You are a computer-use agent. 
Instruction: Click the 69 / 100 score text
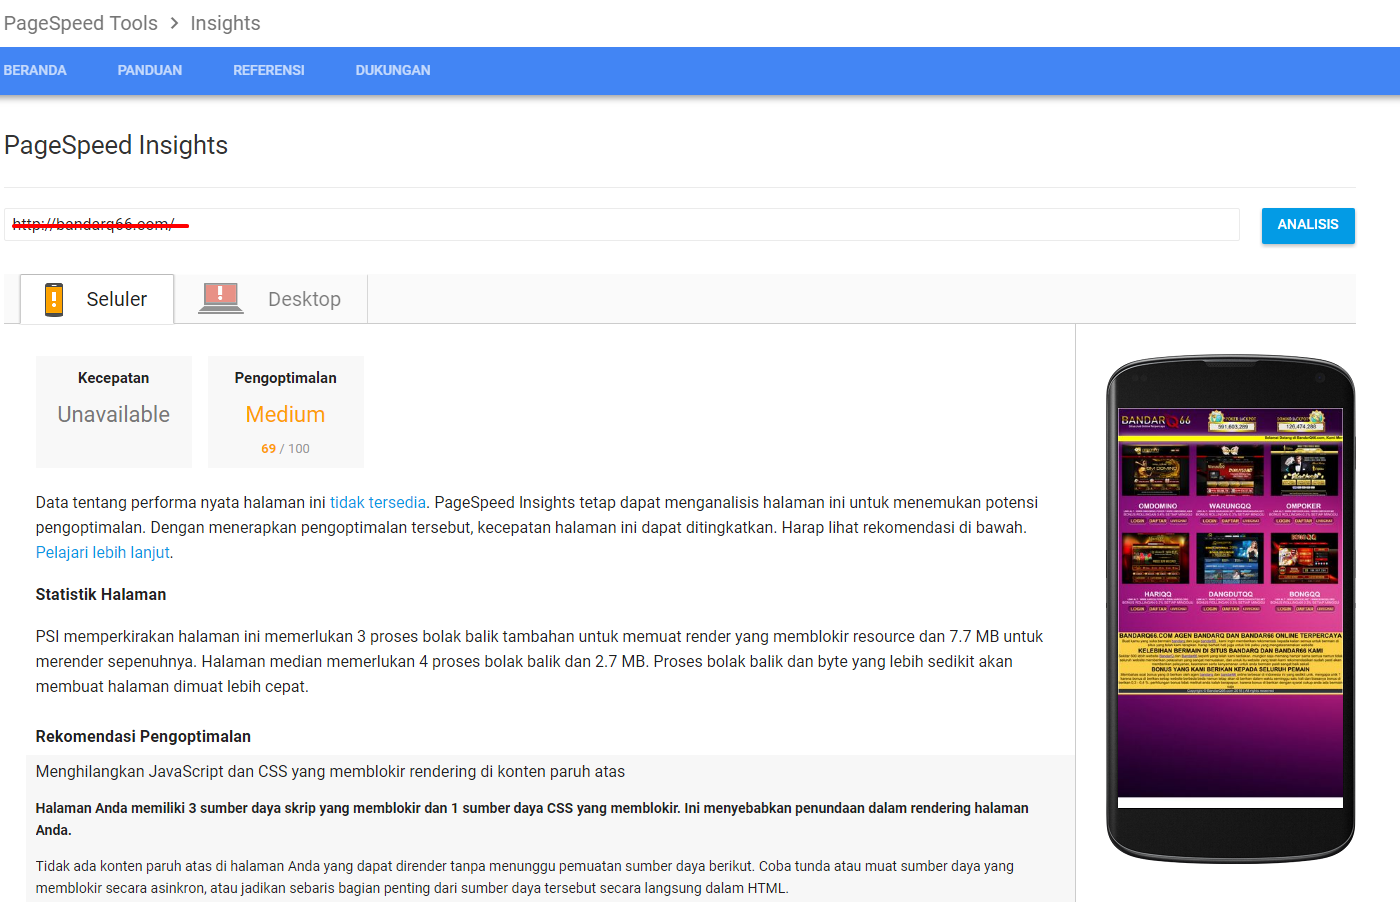click(x=285, y=448)
